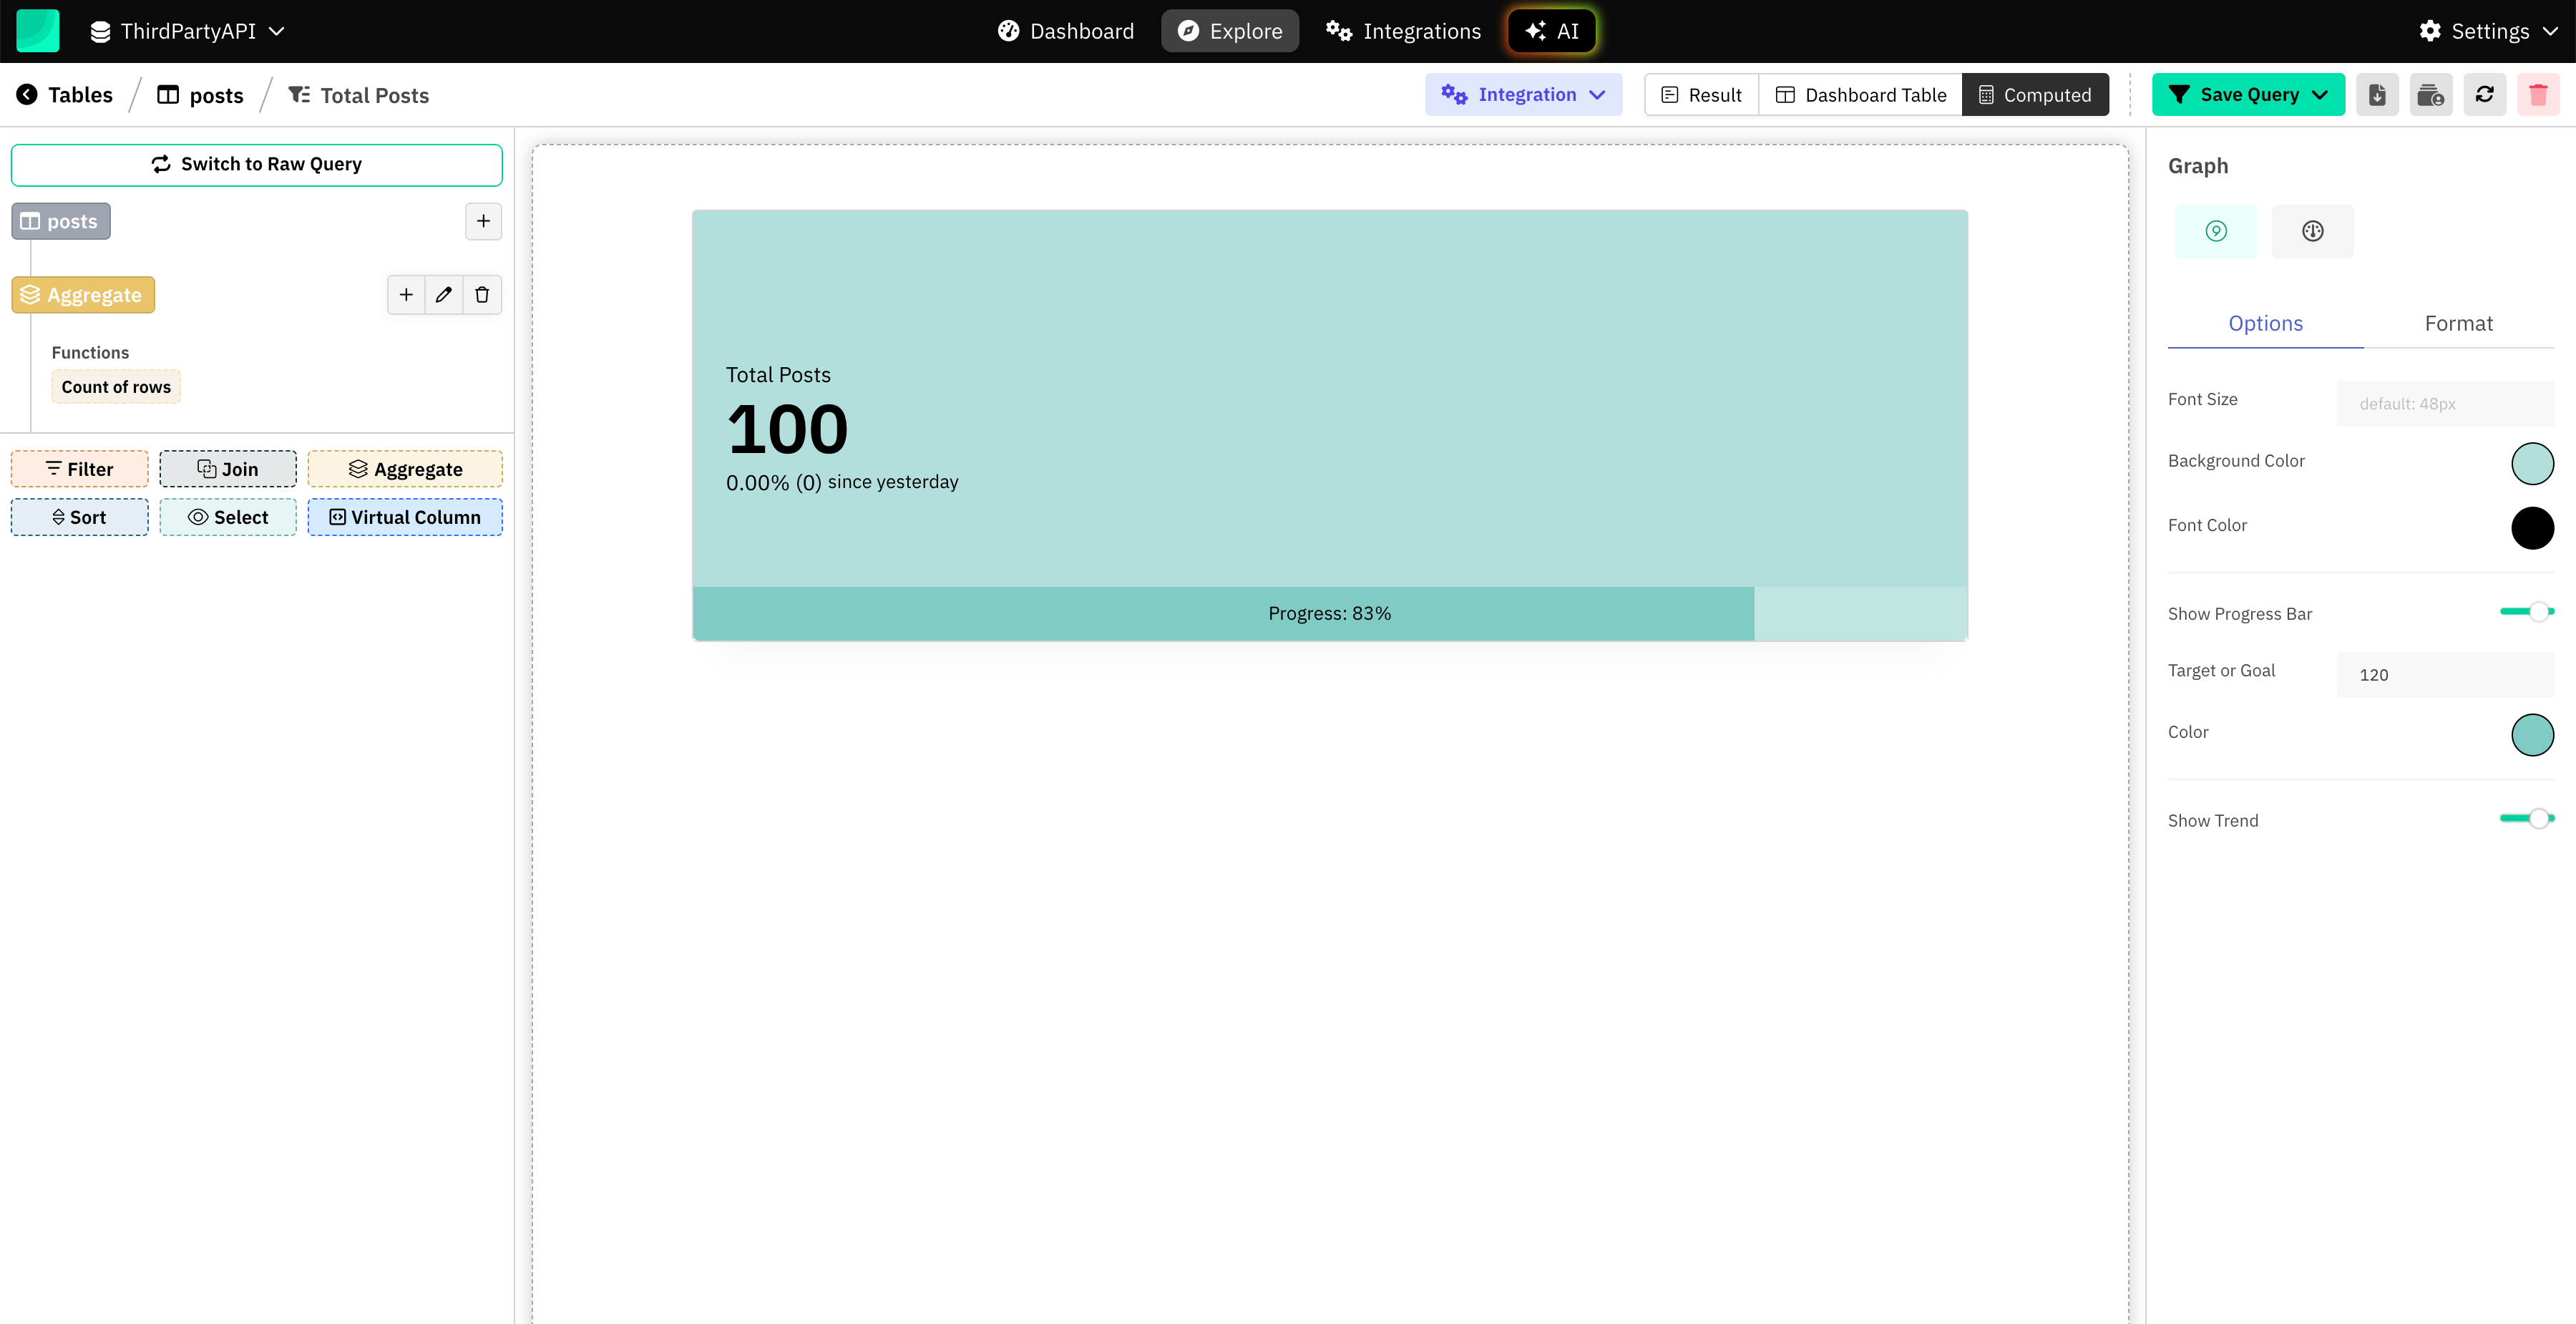This screenshot has width=2576, height=1324.
Task: Click Switch to Raw Query button
Action: (256, 164)
